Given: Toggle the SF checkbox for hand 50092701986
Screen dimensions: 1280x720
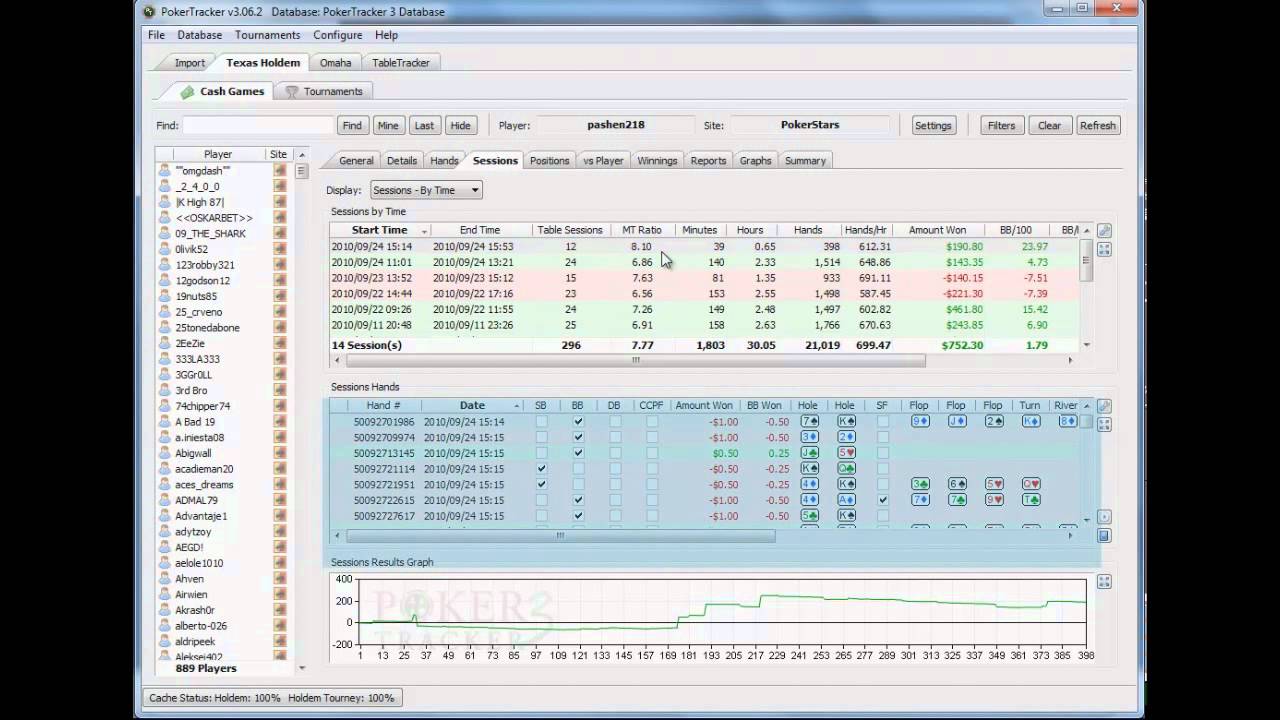Looking at the screenshot, I should coord(883,422).
